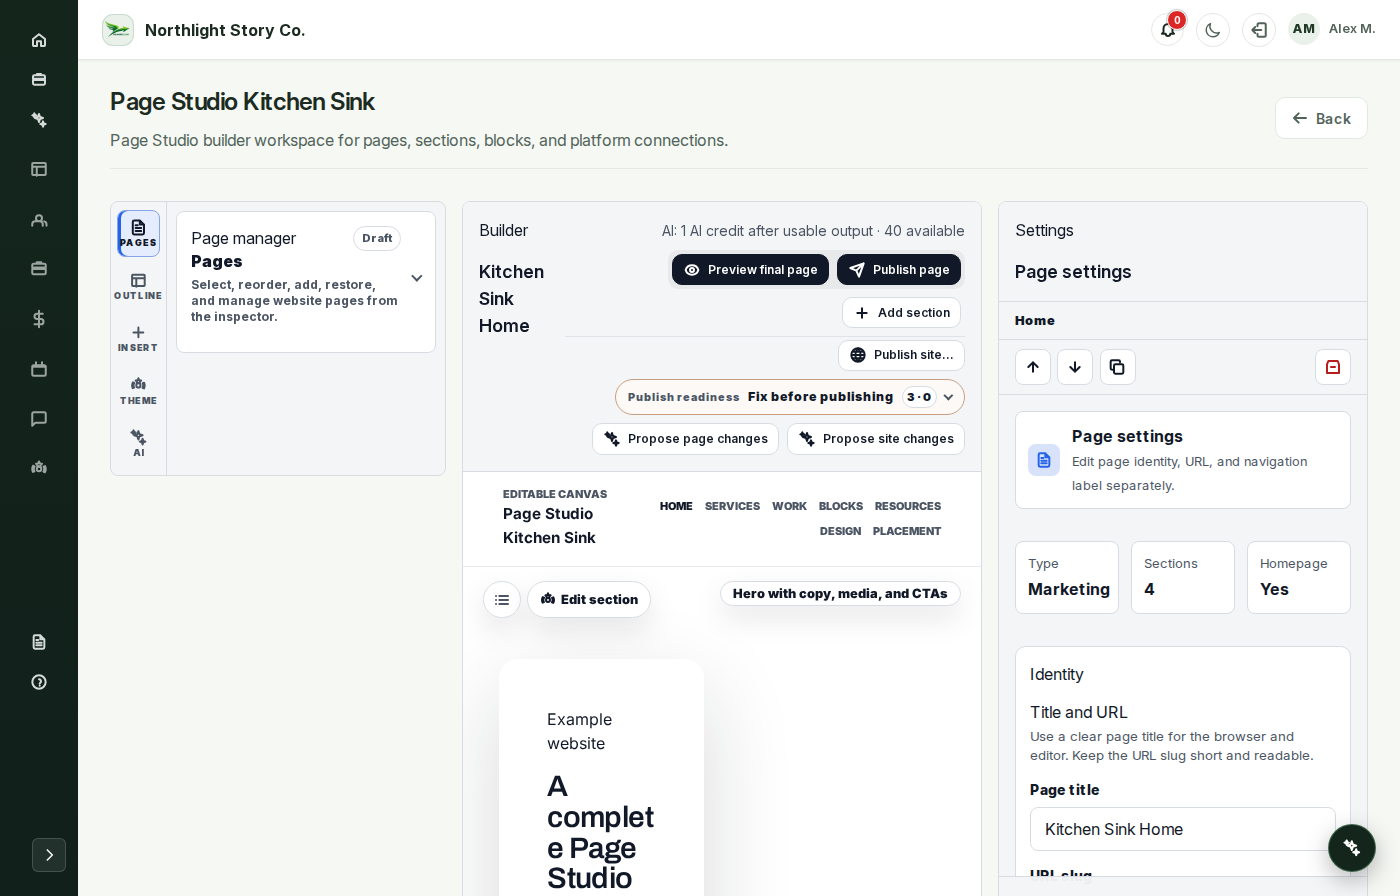Click the Publish page button
The height and width of the screenshot is (896, 1400).
tap(899, 270)
